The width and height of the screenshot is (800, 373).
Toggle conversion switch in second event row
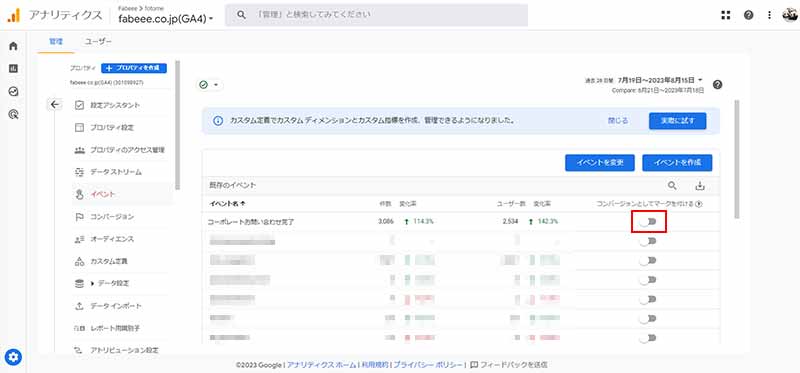coord(648,241)
